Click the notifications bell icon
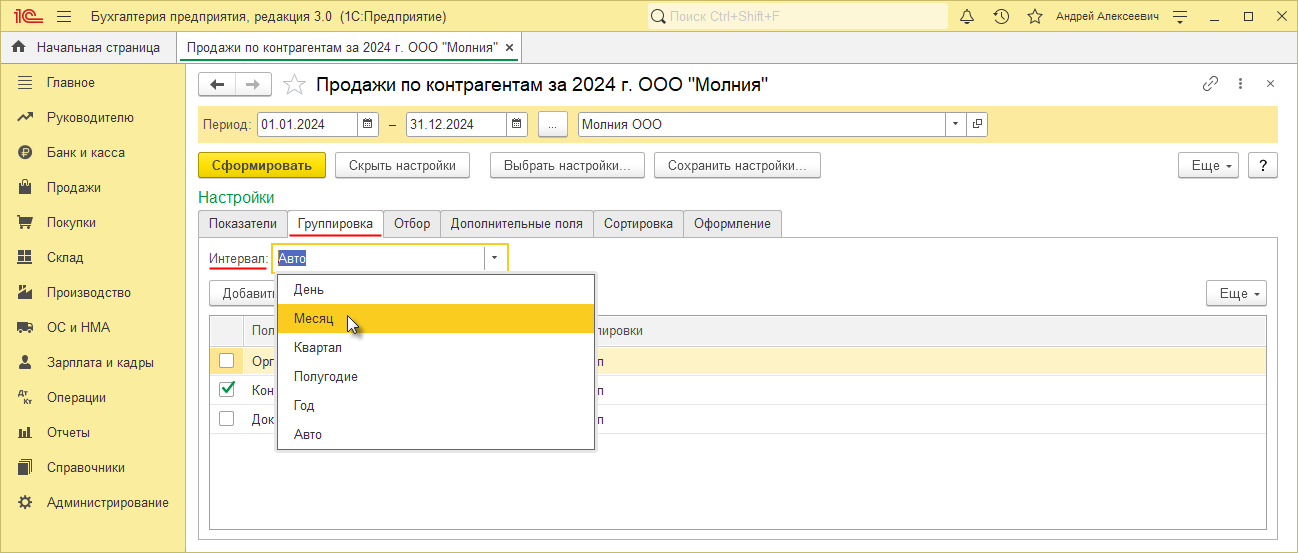Screen dimensions: 1298x553 tap(967, 17)
